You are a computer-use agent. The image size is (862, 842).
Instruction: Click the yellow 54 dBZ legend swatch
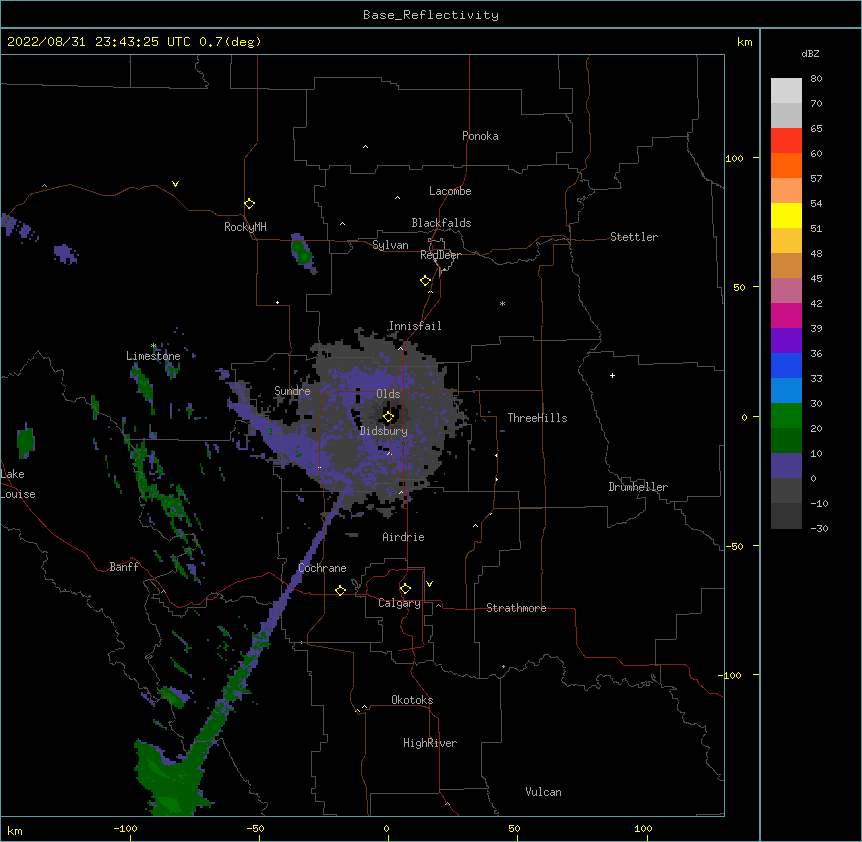coord(786,215)
